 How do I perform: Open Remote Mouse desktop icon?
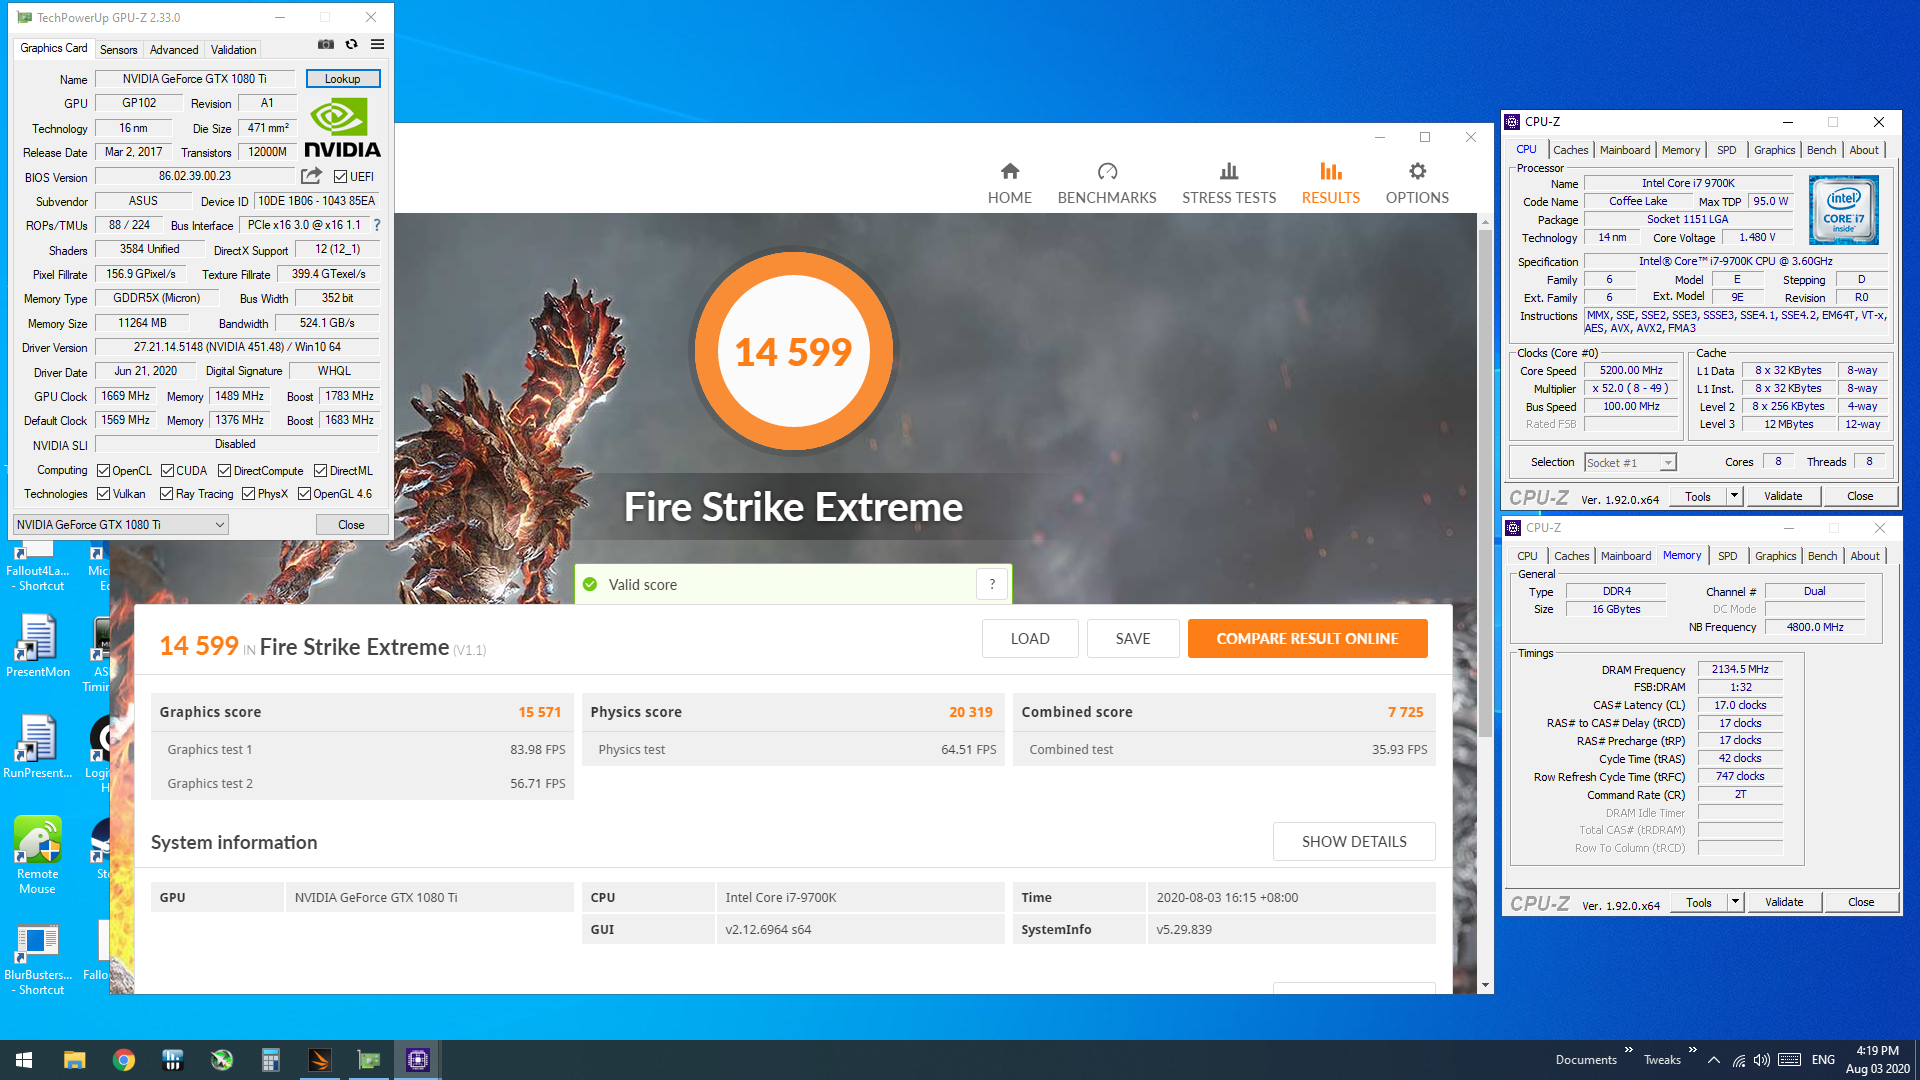pyautogui.click(x=38, y=855)
